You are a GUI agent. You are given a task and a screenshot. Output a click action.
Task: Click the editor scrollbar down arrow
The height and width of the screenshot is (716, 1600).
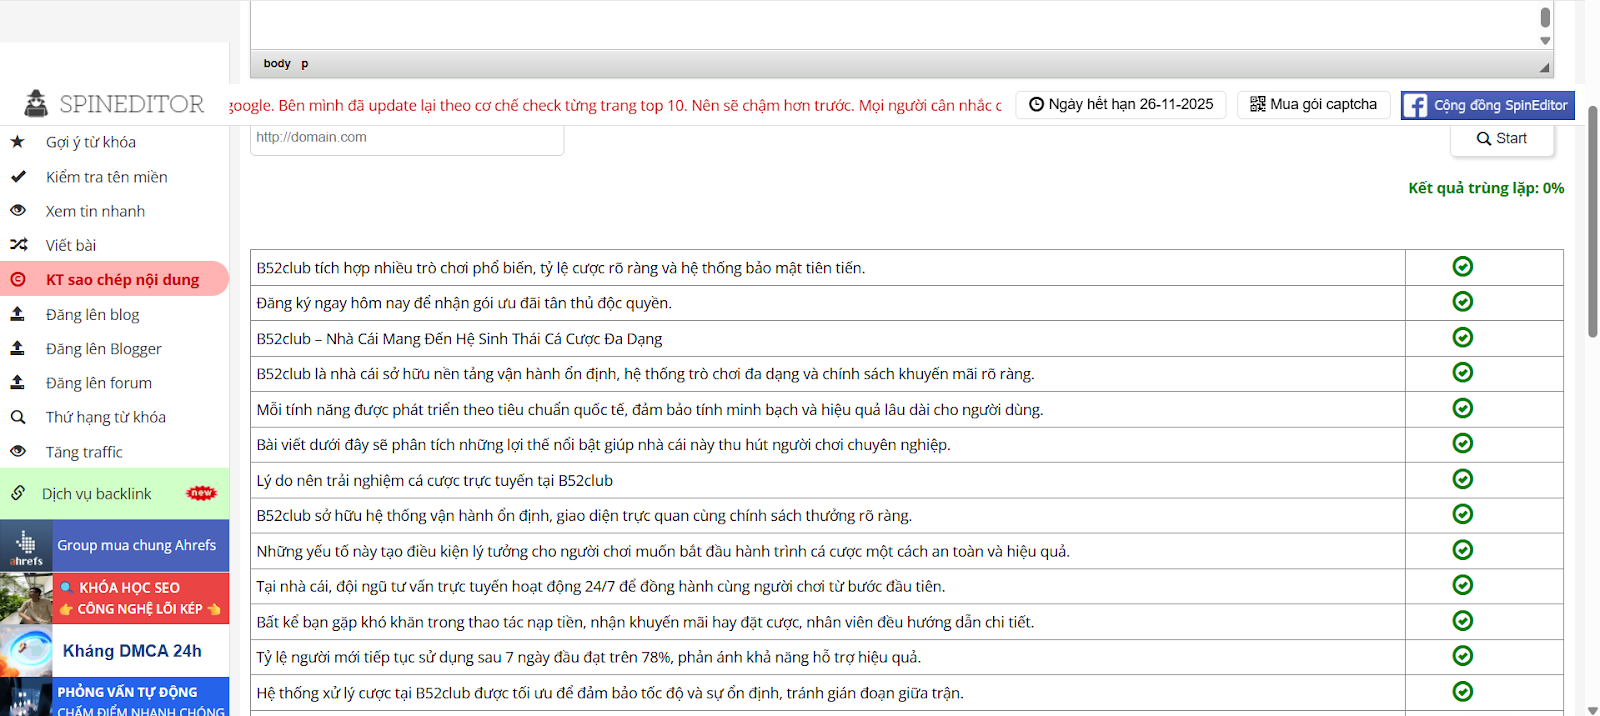[x=1545, y=41]
